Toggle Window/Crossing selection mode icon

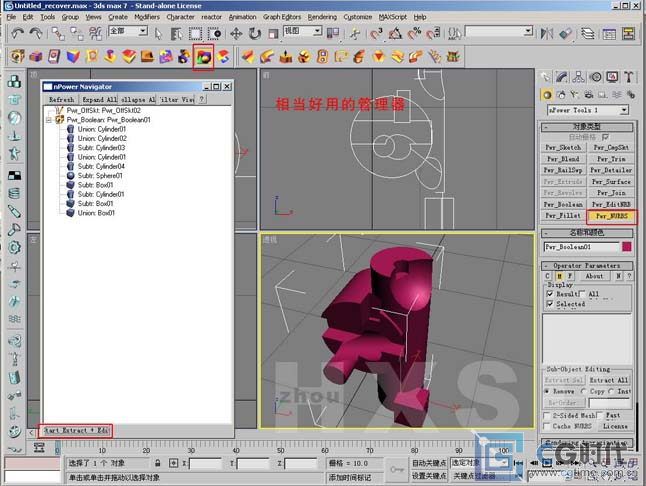coord(214,33)
